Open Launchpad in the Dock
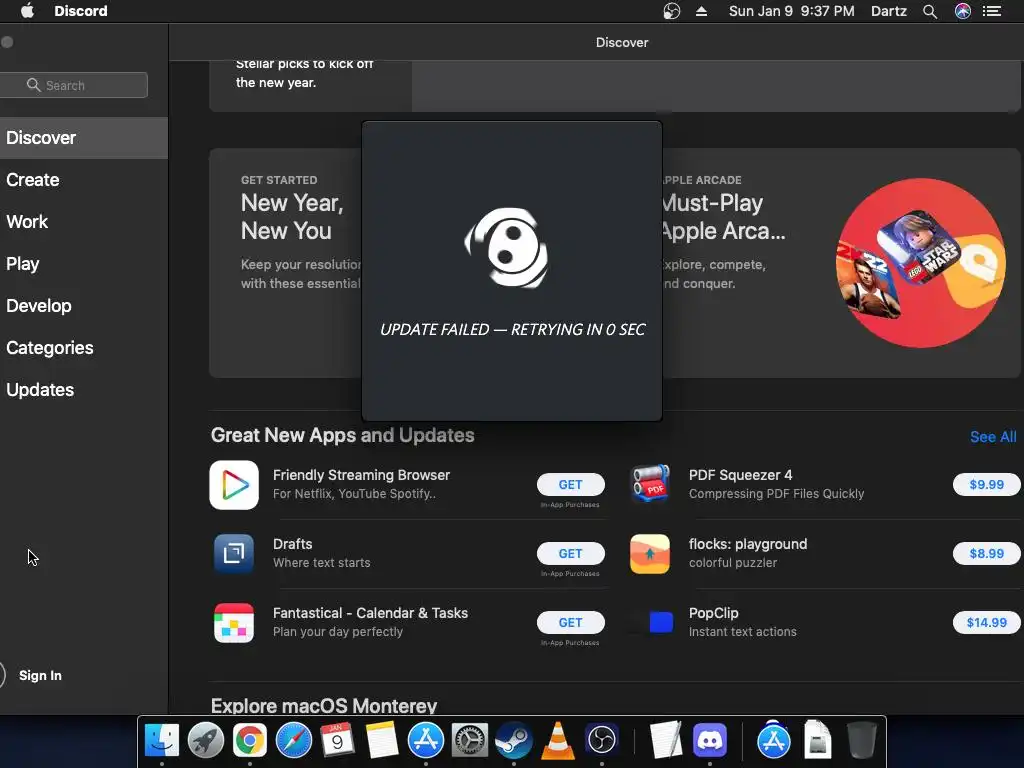 point(206,740)
